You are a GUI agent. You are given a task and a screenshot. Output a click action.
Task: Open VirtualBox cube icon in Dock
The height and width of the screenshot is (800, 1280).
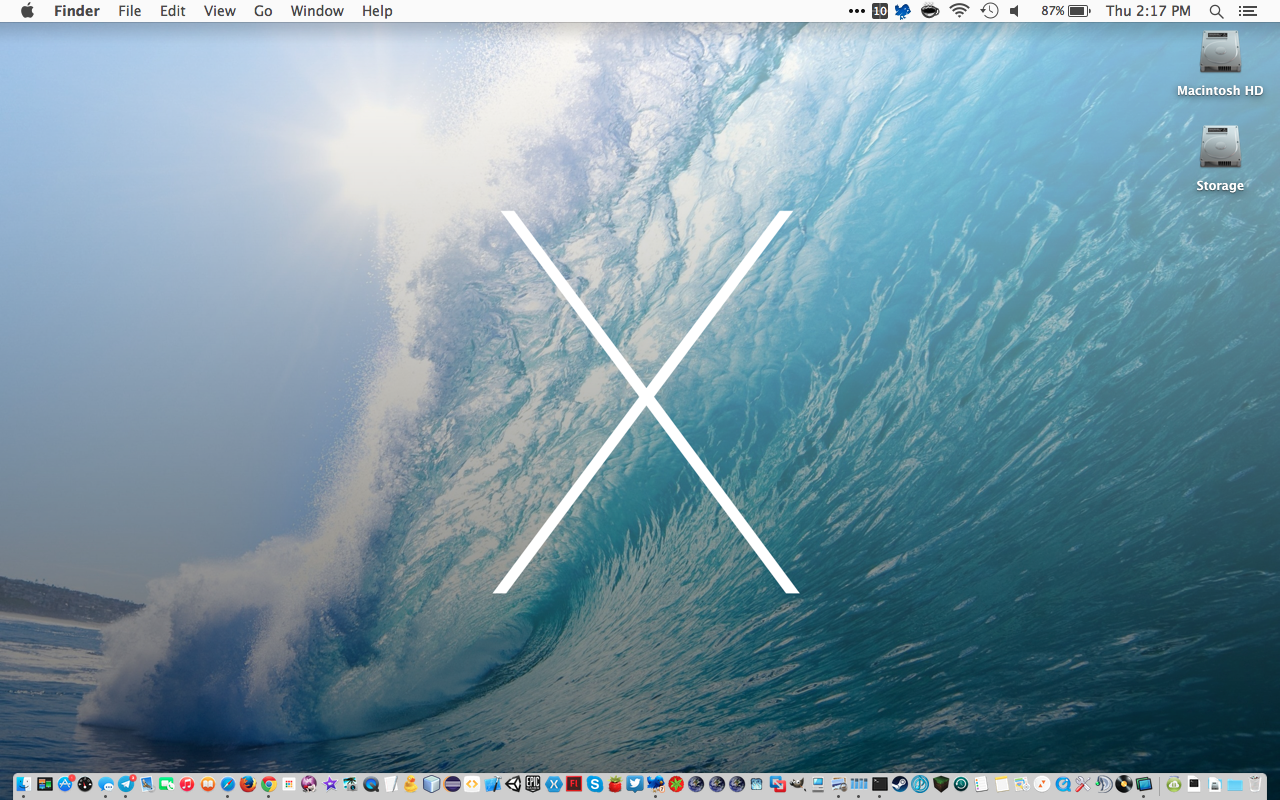click(432, 784)
